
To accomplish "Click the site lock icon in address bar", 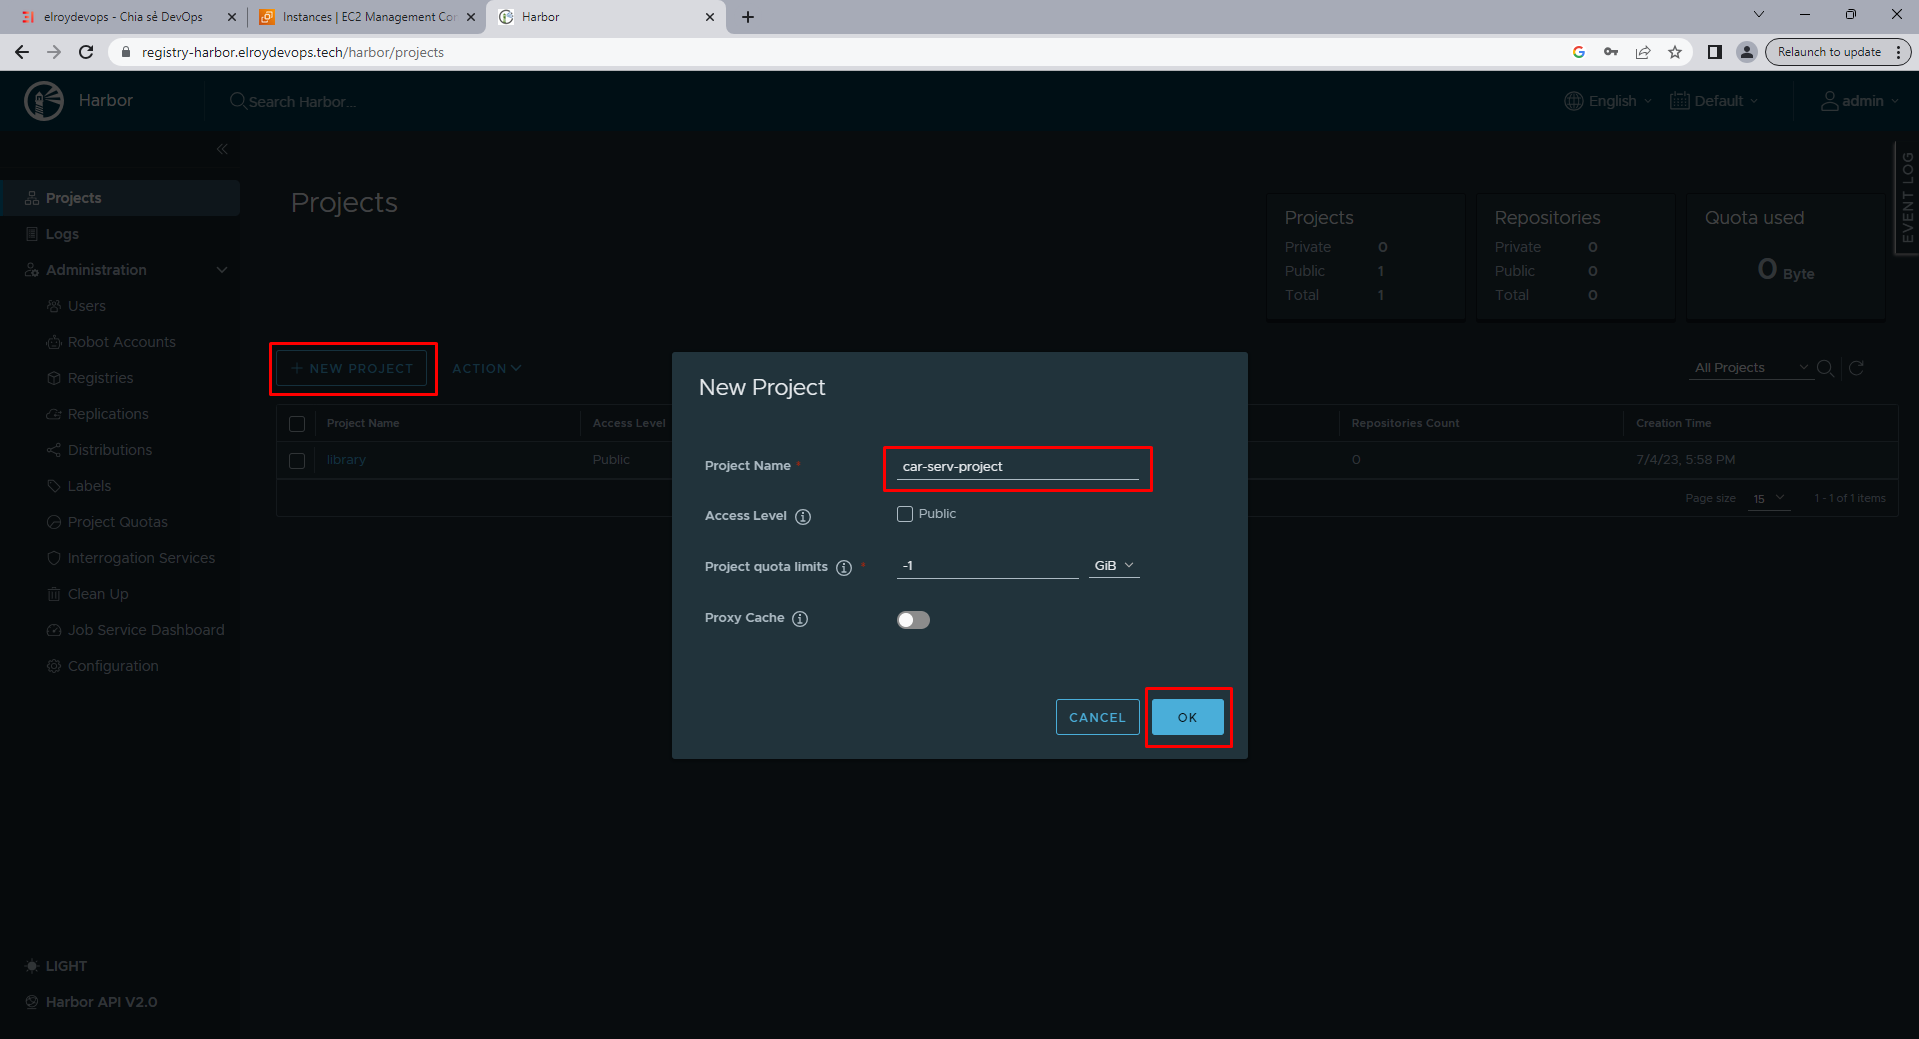I will [x=126, y=52].
